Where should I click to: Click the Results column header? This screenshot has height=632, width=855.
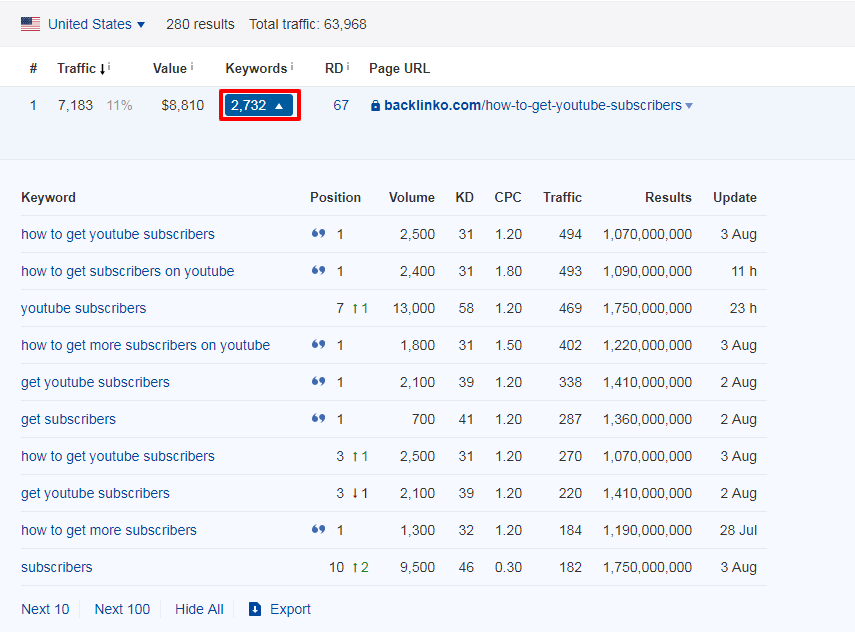668,197
